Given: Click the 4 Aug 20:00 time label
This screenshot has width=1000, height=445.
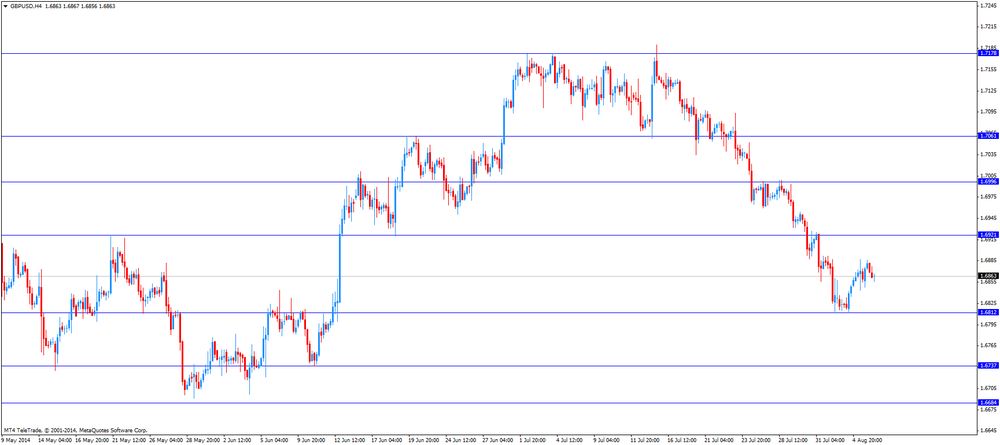Looking at the screenshot, I should click(x=869, y=440).
